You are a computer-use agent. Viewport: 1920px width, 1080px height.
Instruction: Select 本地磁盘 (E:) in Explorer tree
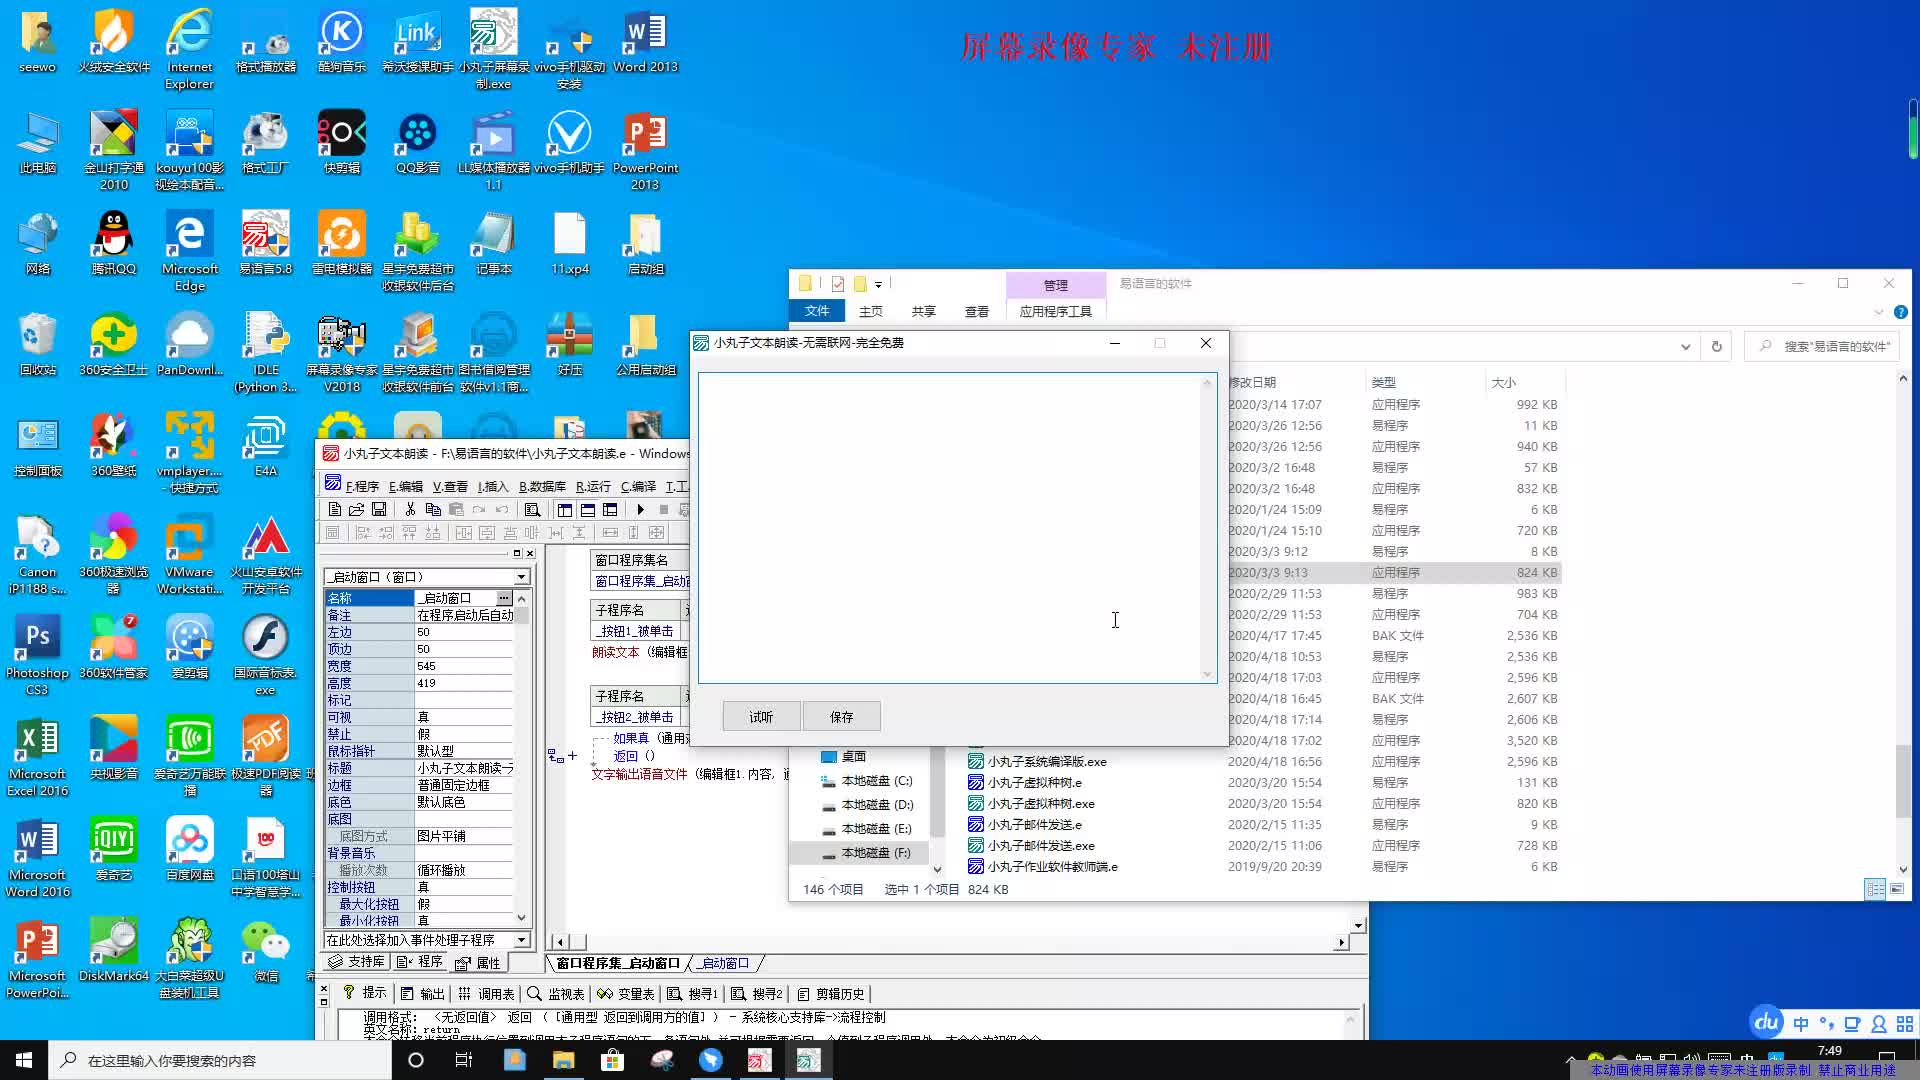click(866, 829)
